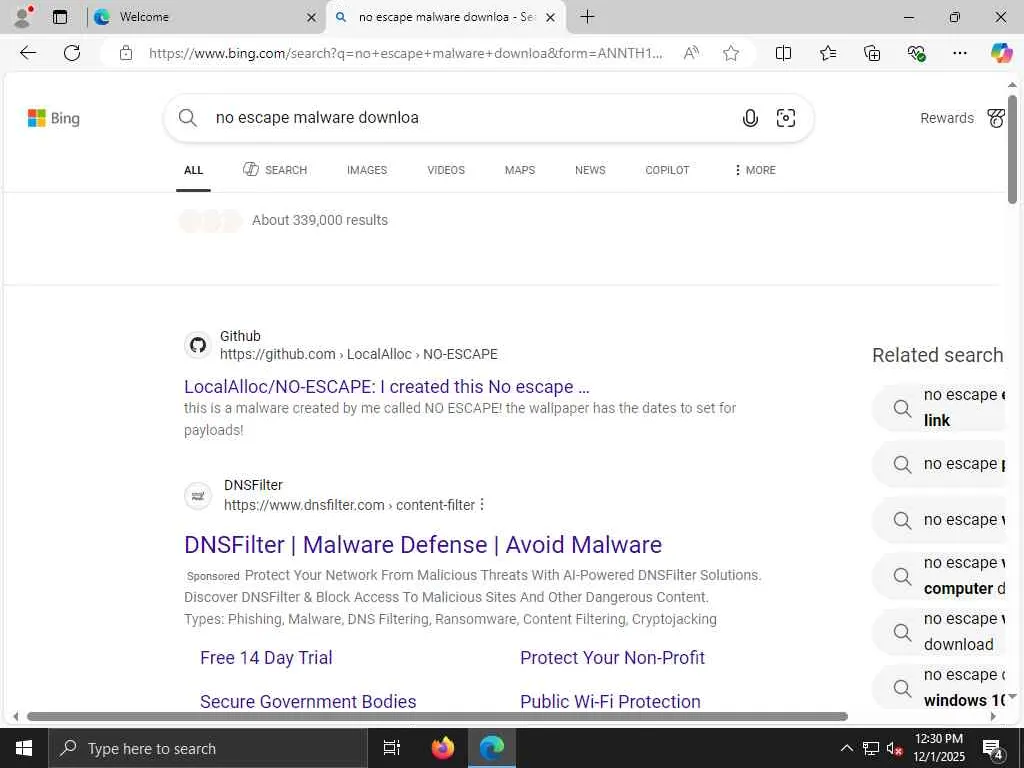Select the ALL results tab
The width and height of the screenshot is (1024, 768).
193,170
